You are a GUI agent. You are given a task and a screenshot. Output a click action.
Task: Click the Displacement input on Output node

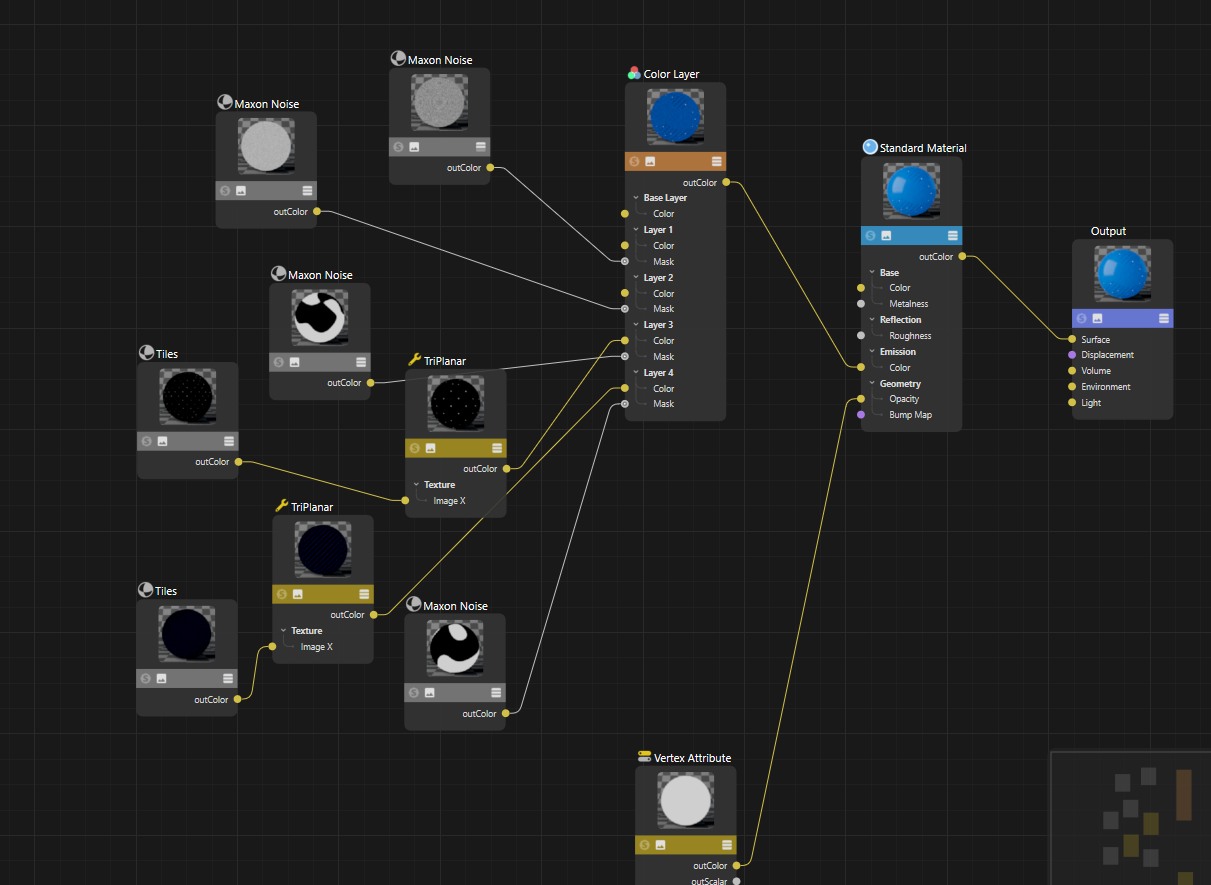pos(1072,355)
